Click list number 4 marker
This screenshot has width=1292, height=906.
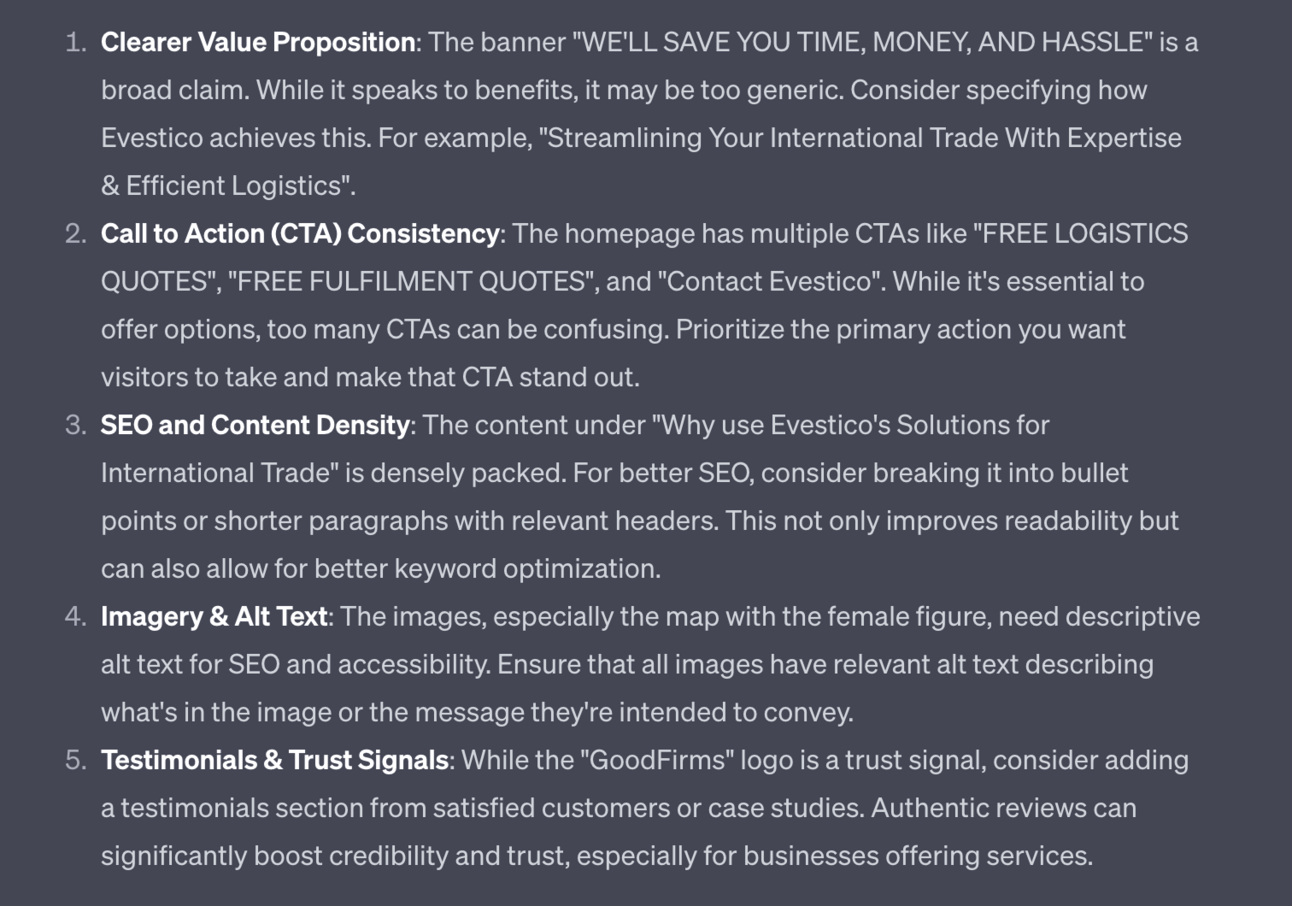pyautogui.click(x=75, y=616)
